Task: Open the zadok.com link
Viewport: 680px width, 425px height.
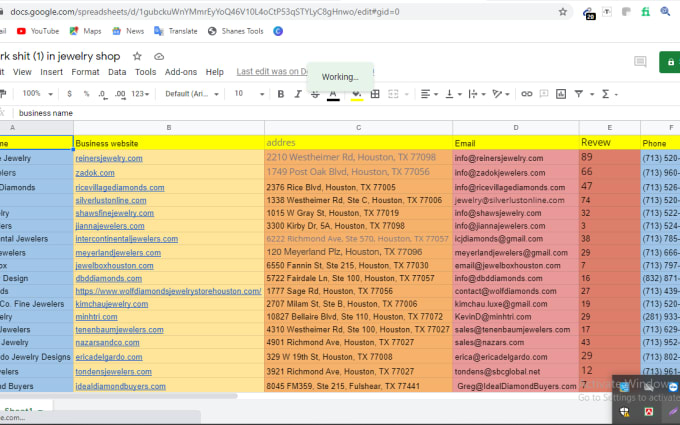Action: tap(95, 173)
